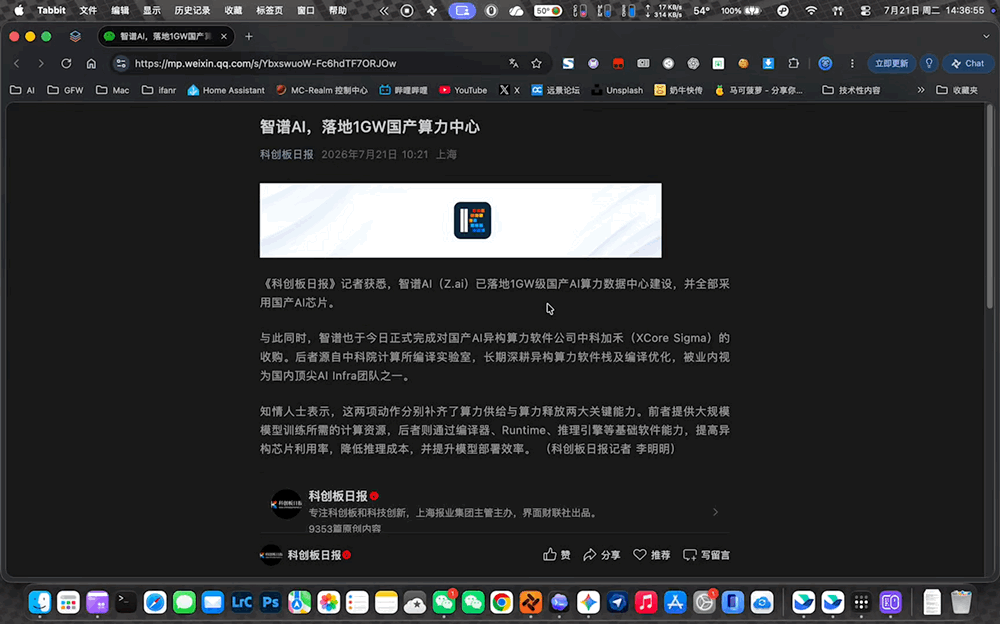Open Photoshop from the dock
The height and width of the screenshot is (624, 1000).
[x=270, y=602]
